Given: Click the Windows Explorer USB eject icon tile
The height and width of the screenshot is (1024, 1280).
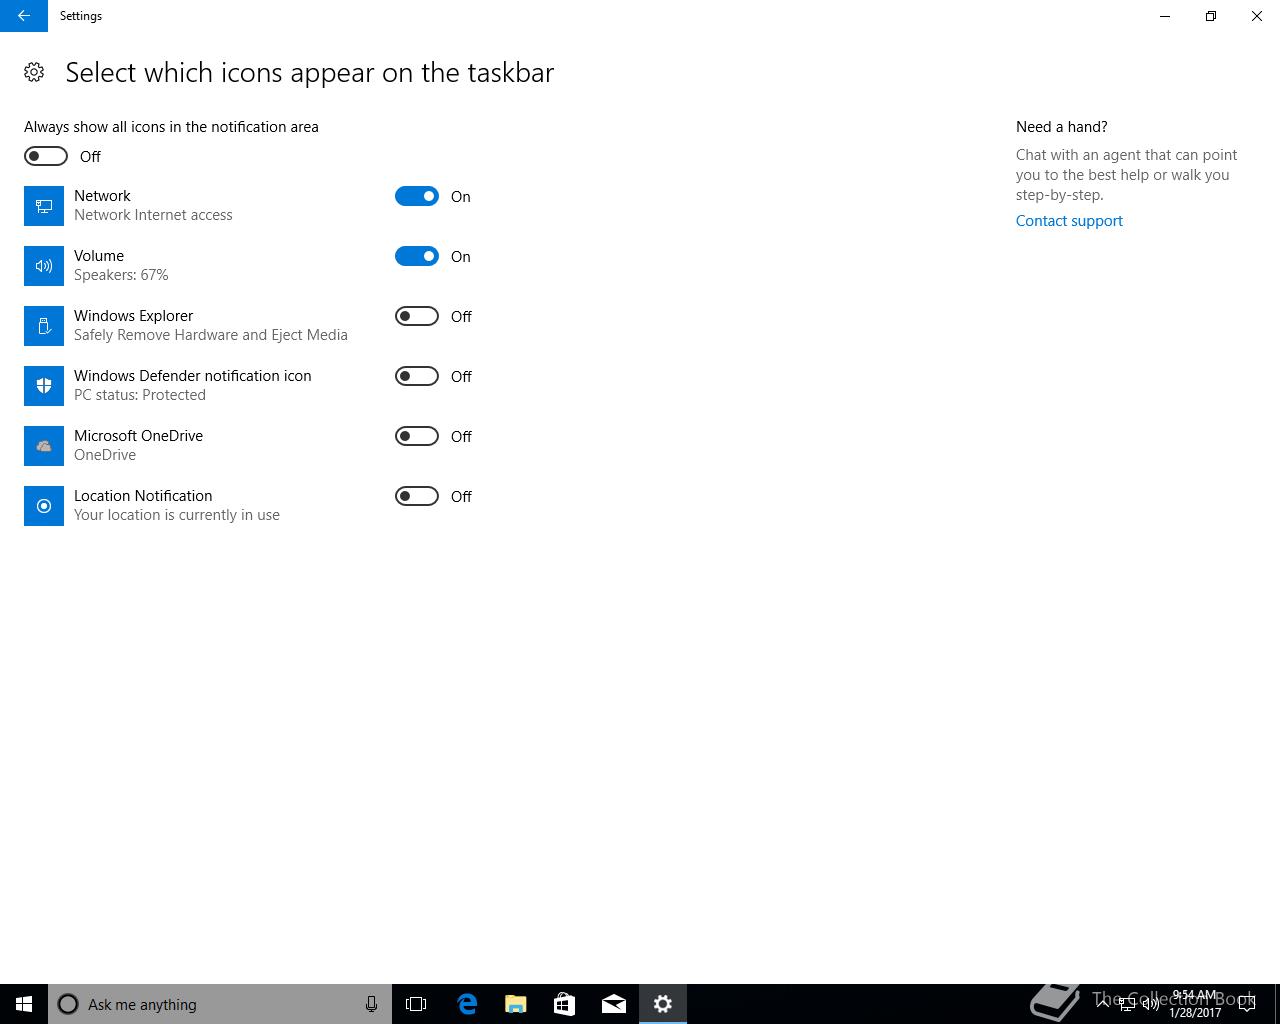Looking at the screenshot, I should pos(44,326).
